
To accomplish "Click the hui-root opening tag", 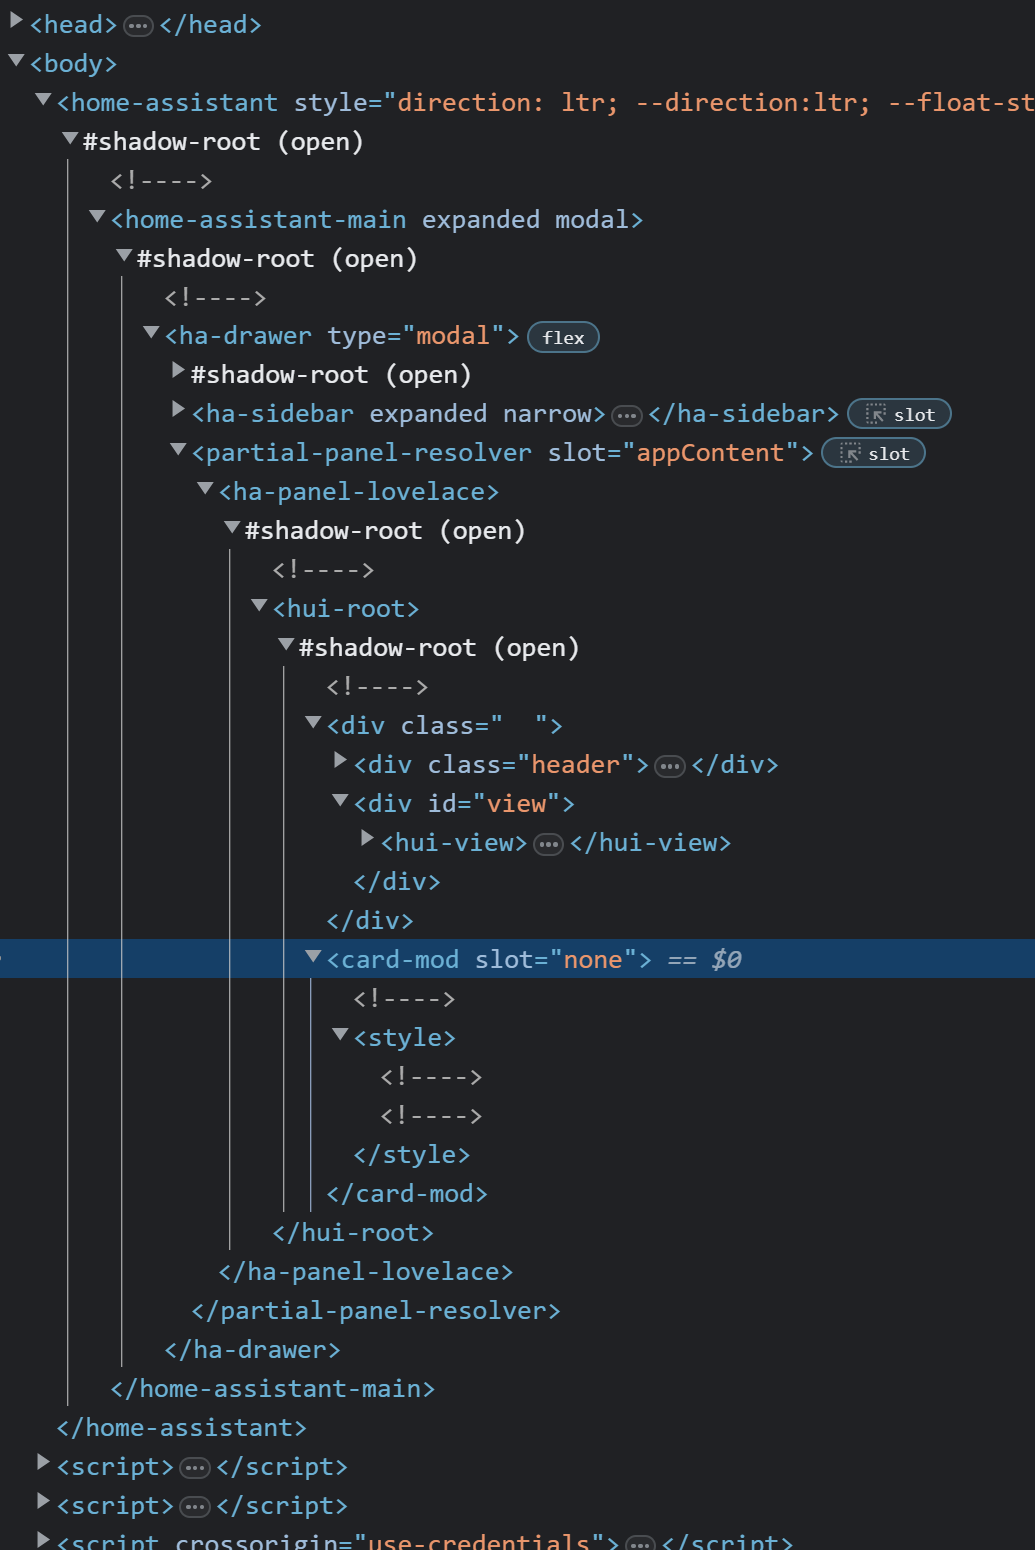I will point(345,609).
